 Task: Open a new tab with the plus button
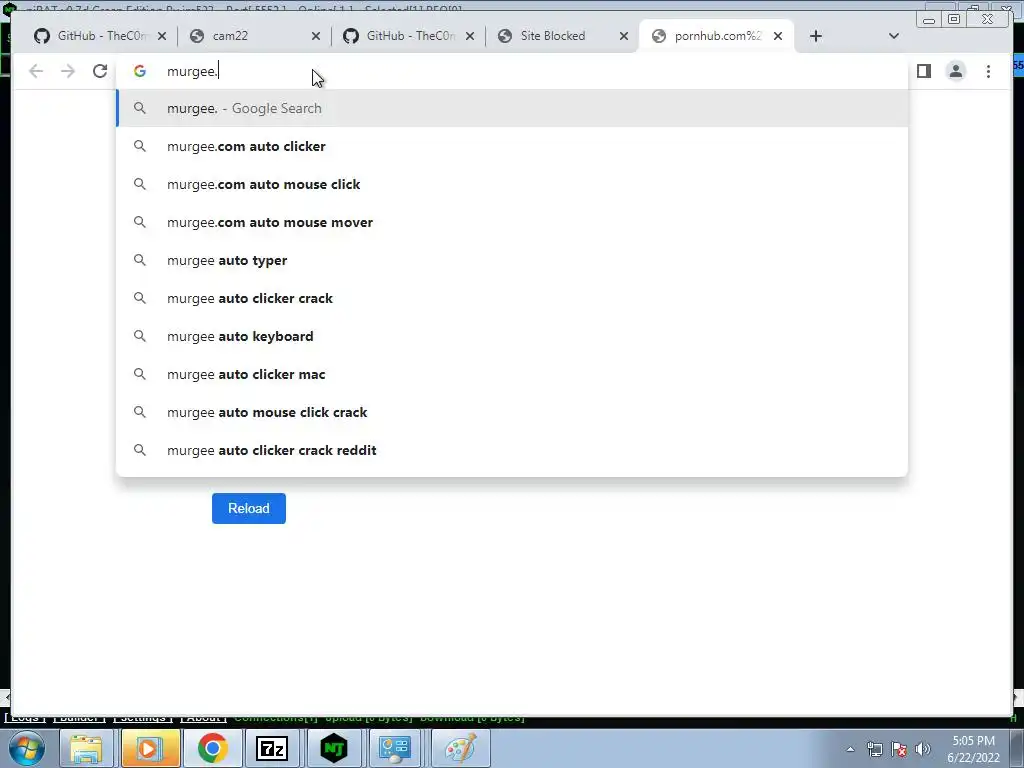(816, 36)
